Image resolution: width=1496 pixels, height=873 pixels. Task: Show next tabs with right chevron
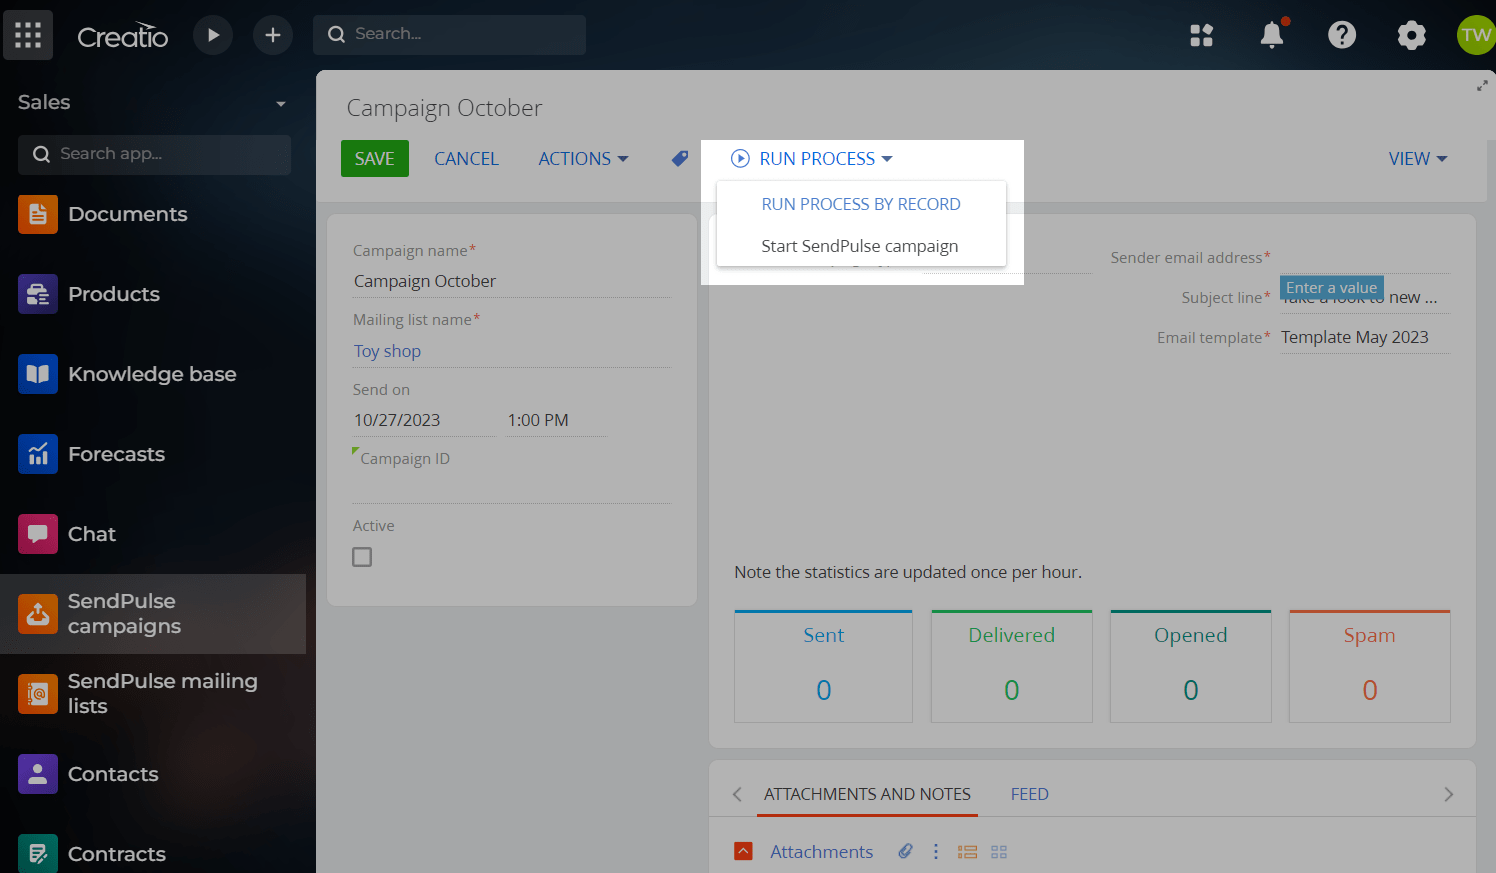(1448, 794)
